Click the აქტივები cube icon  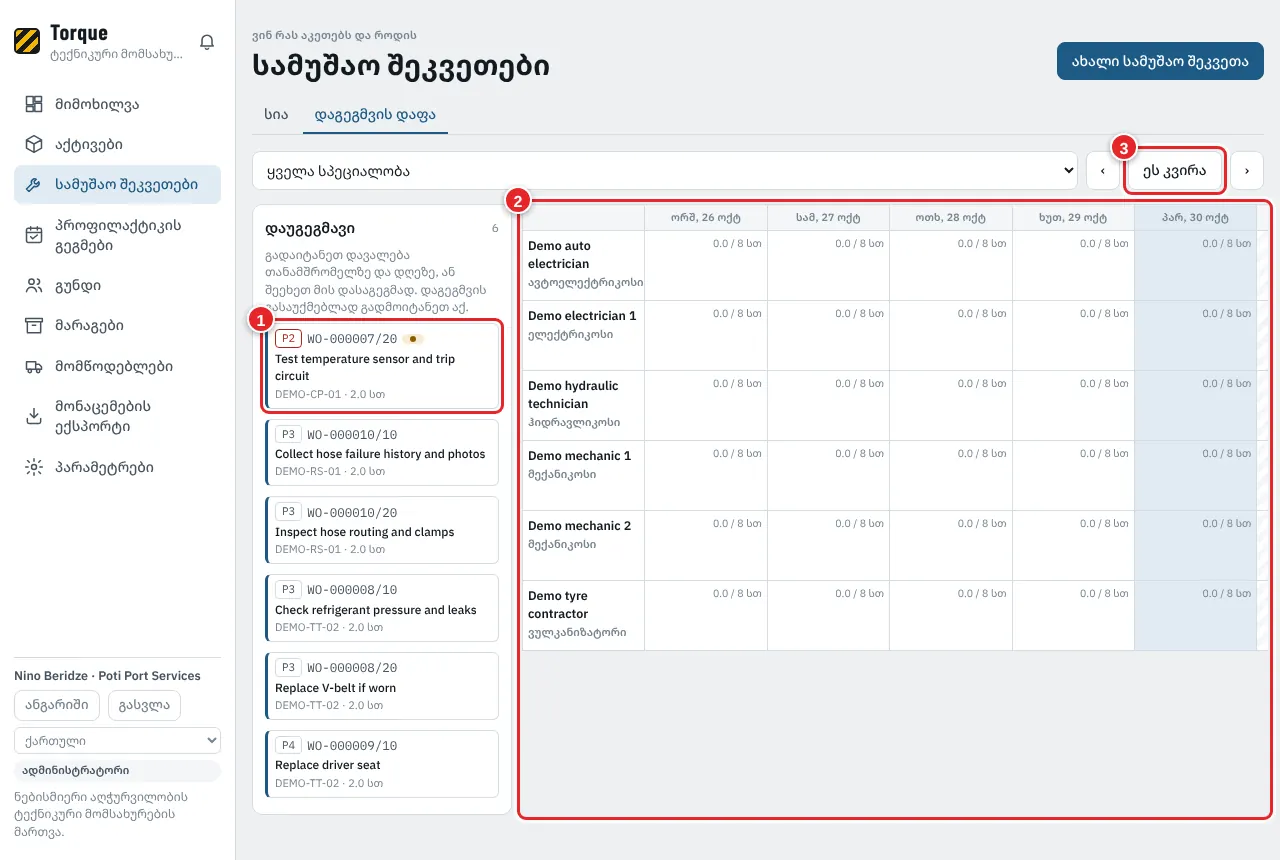34,144
